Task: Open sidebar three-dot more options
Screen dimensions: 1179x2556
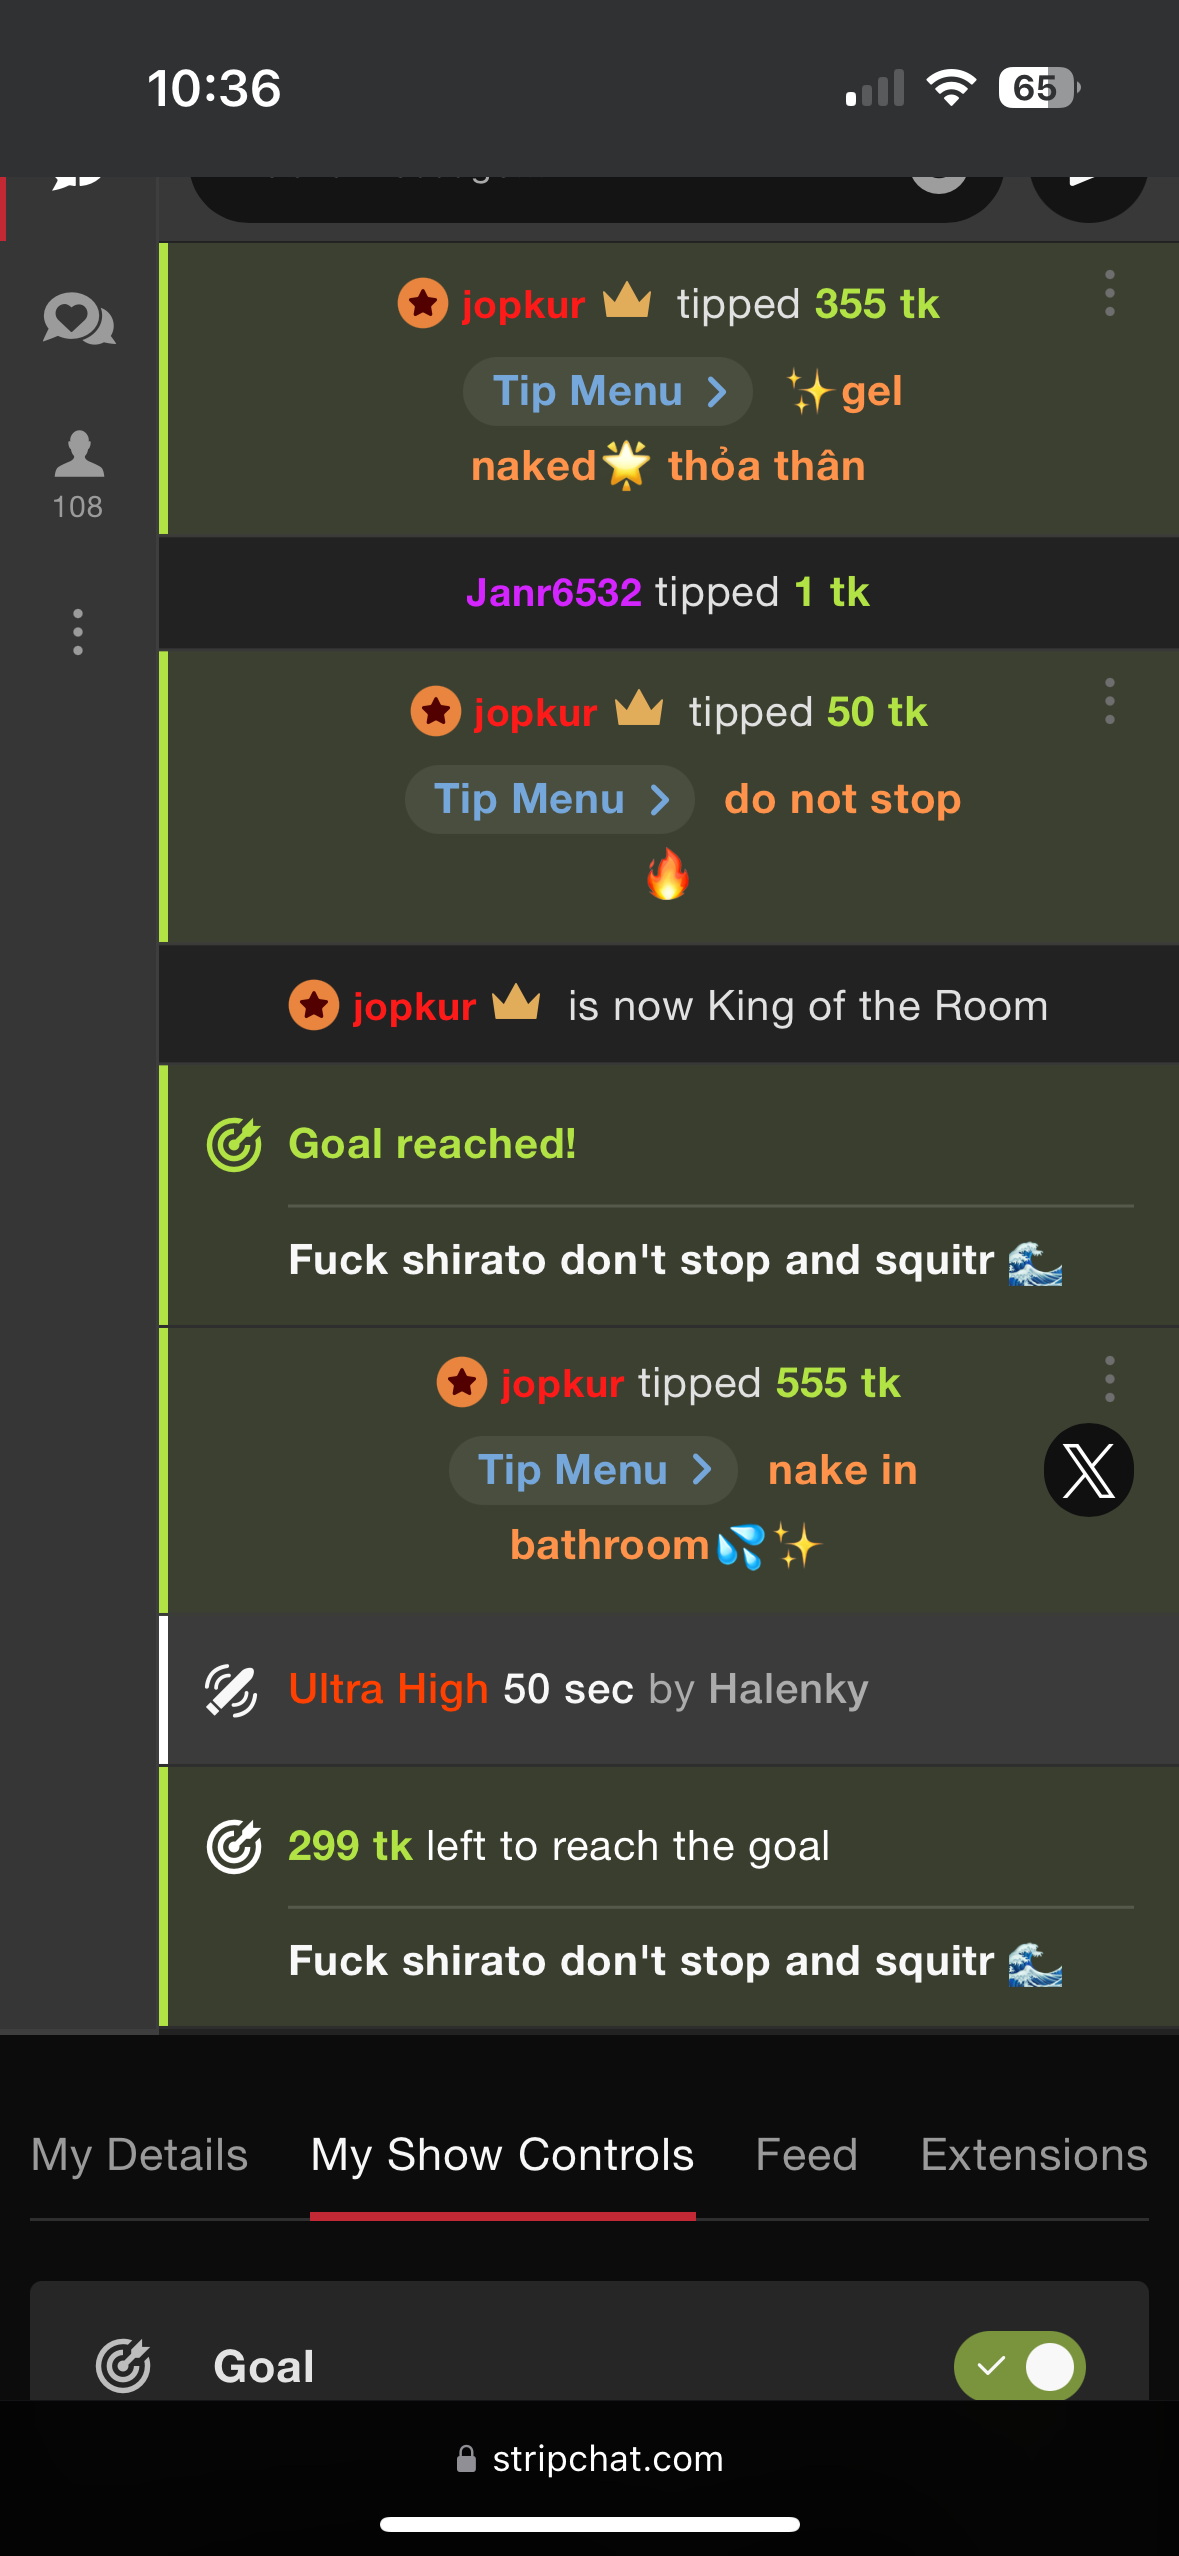Action: tap(78, 632)
